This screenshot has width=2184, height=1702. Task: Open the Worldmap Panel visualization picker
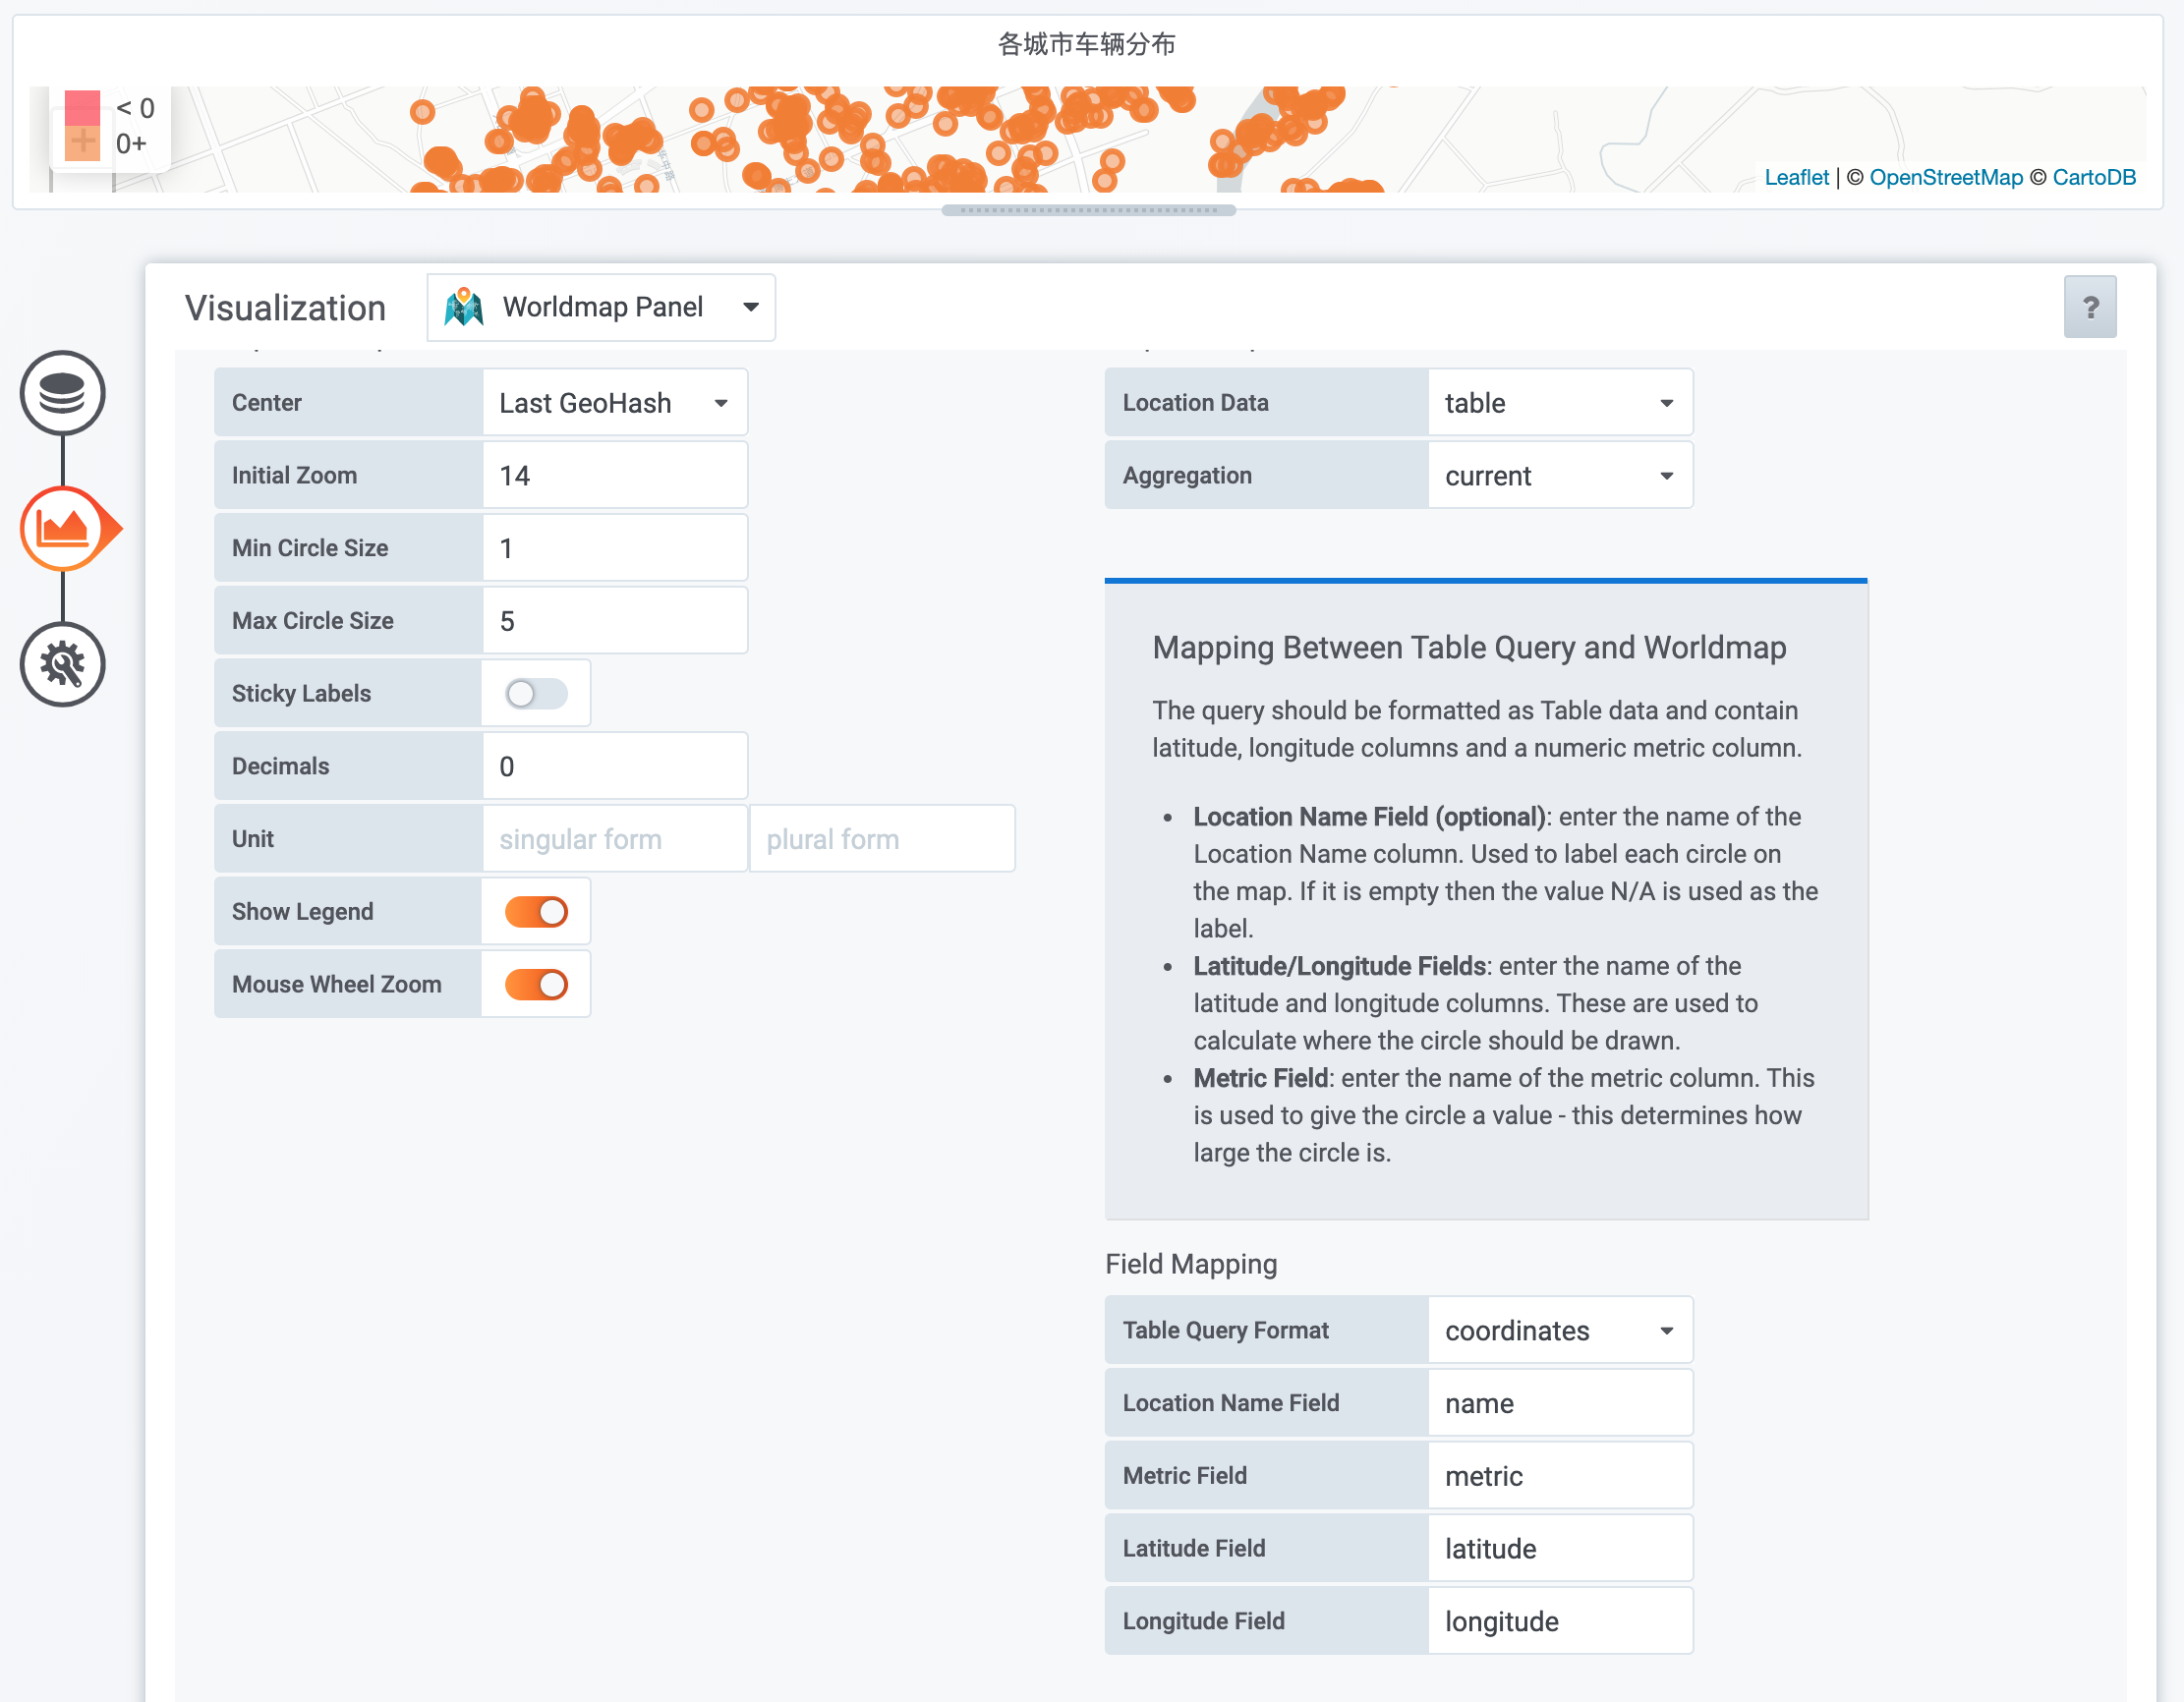[601, 307]
